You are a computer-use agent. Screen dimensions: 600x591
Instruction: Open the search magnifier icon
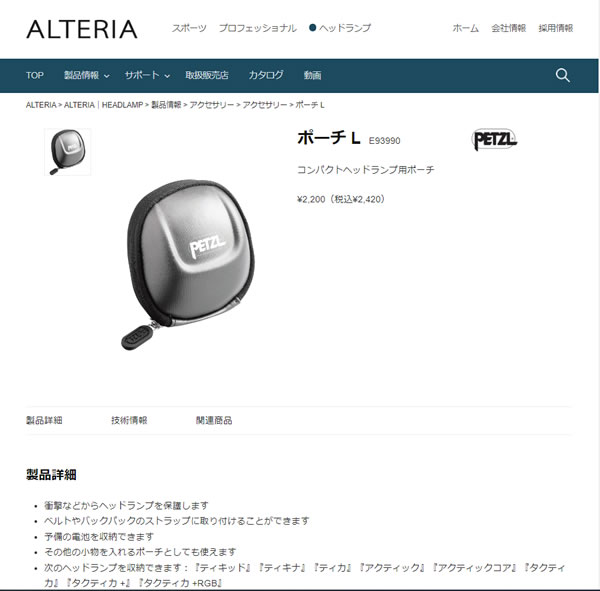[562, 75]
